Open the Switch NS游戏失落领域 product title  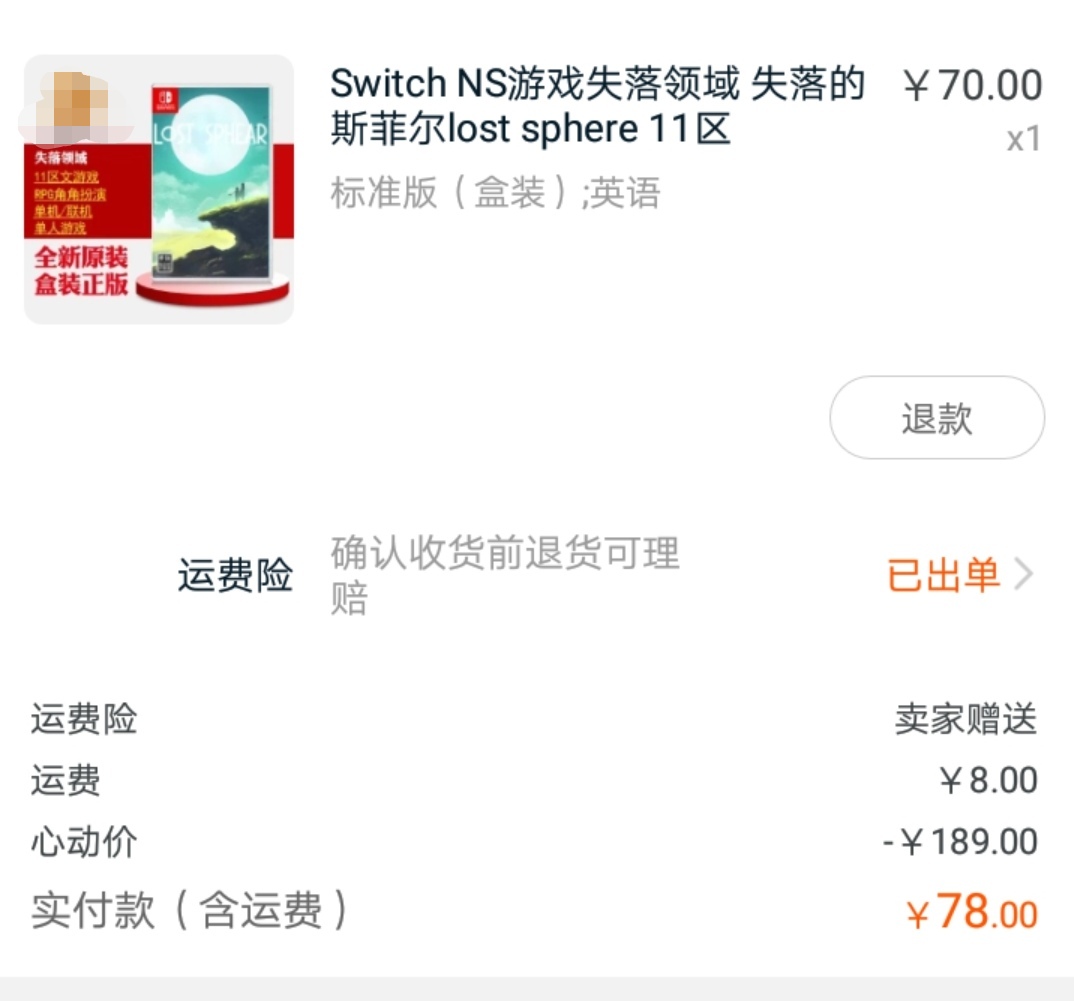click(x=597, y=106)
